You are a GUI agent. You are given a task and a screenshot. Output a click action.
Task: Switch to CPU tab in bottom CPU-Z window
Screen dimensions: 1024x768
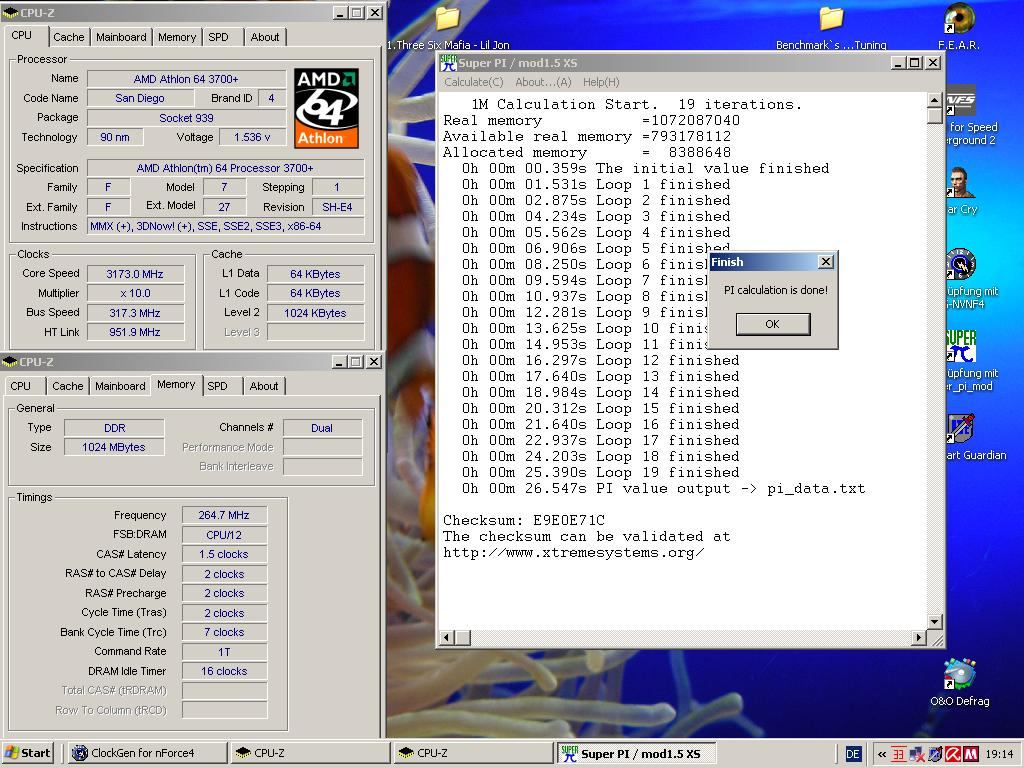21,386
